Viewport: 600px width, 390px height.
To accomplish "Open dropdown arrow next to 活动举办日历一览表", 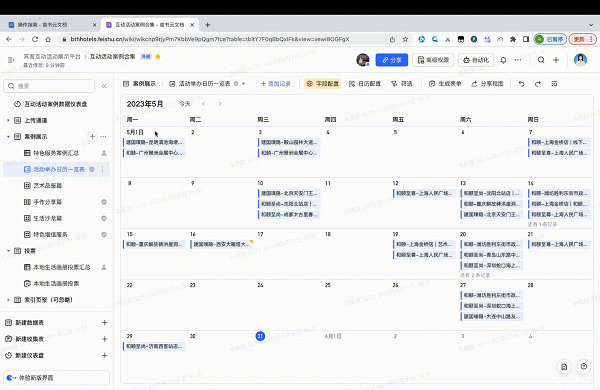I will click(x=243, y=84).
